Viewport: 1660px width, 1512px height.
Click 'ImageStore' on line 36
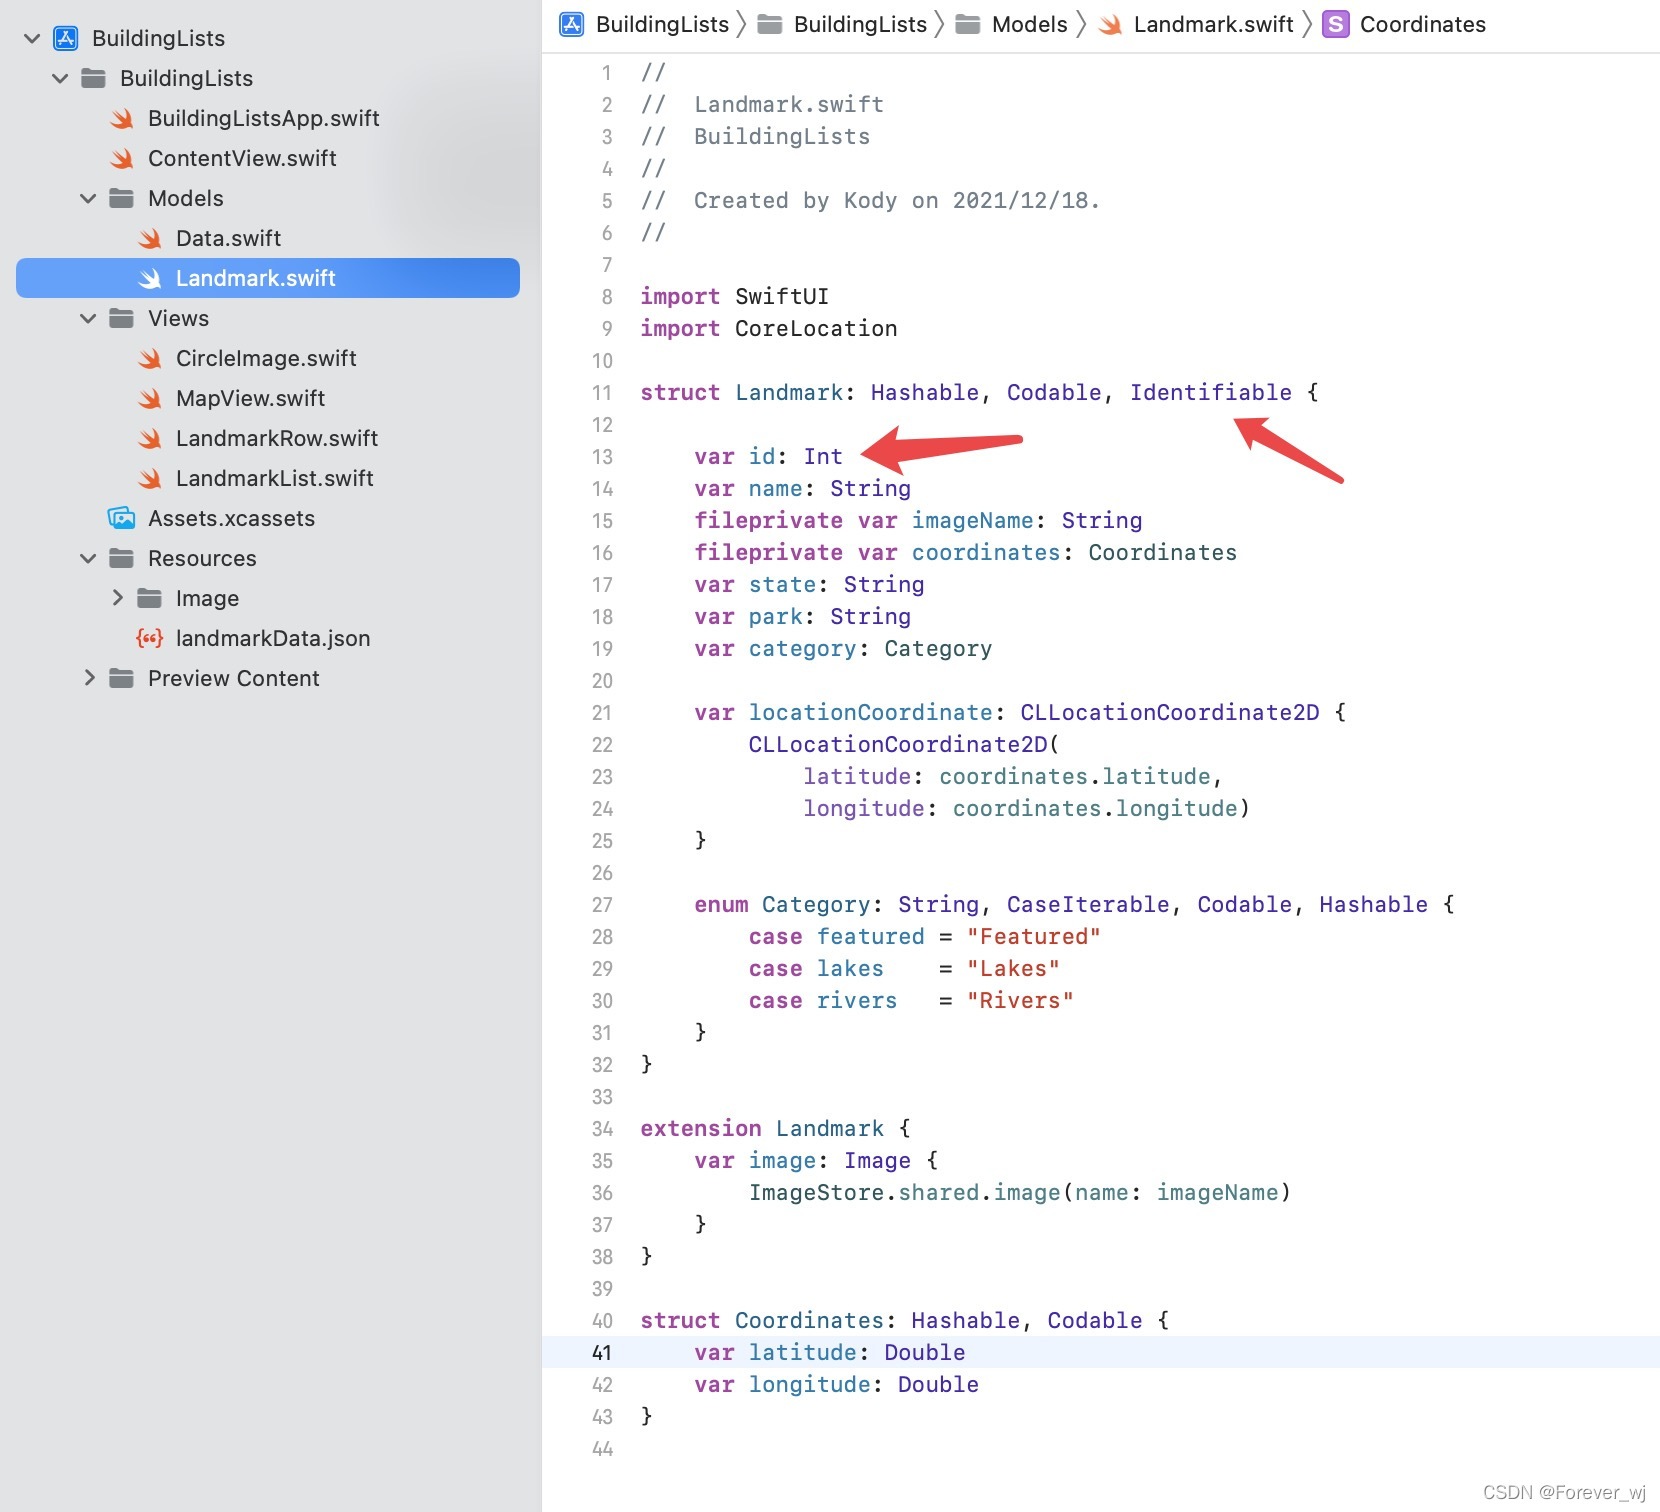[x=816, y=1192]
